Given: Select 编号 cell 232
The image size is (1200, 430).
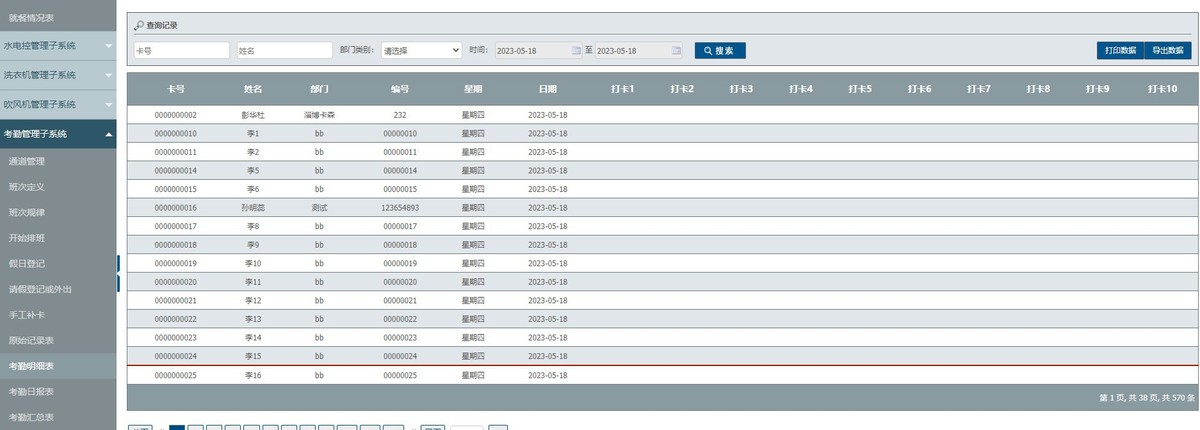Looking at the screenshot, I should 400,115.
